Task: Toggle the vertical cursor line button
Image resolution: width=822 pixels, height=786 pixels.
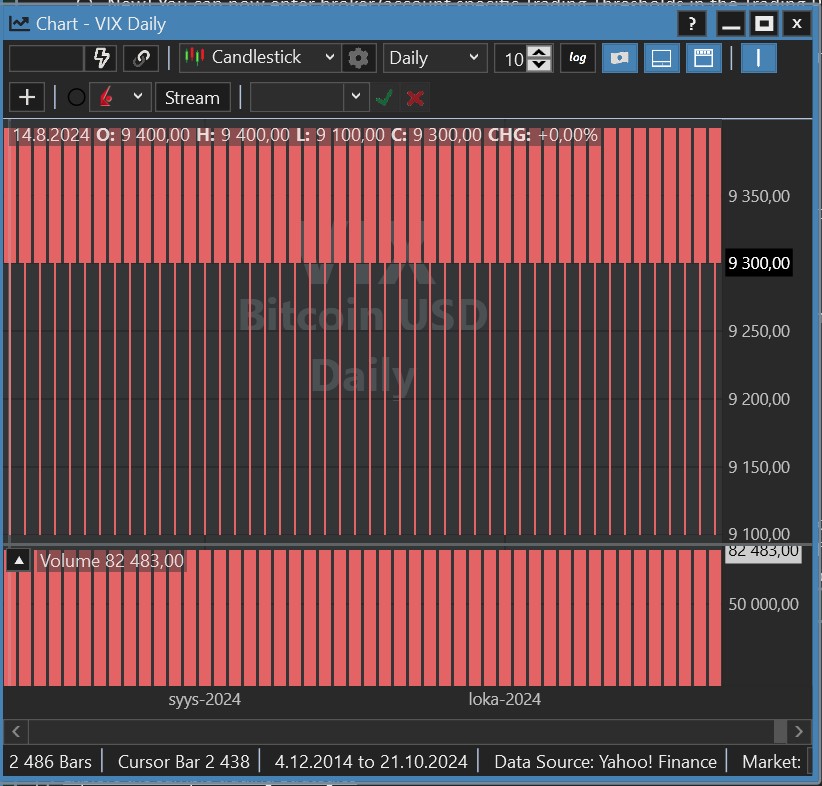Action: (758, 58)
